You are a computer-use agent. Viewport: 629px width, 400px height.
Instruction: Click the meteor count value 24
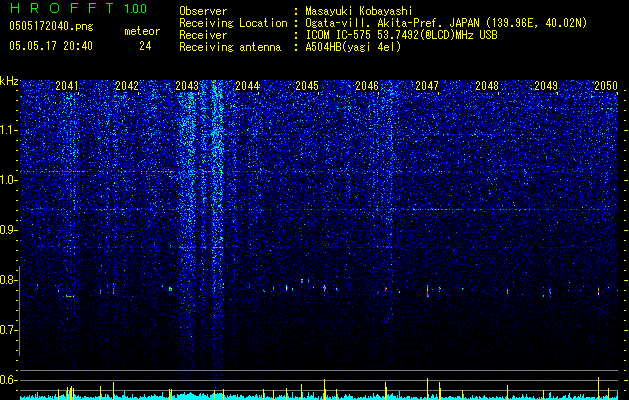tap(145, 46)
